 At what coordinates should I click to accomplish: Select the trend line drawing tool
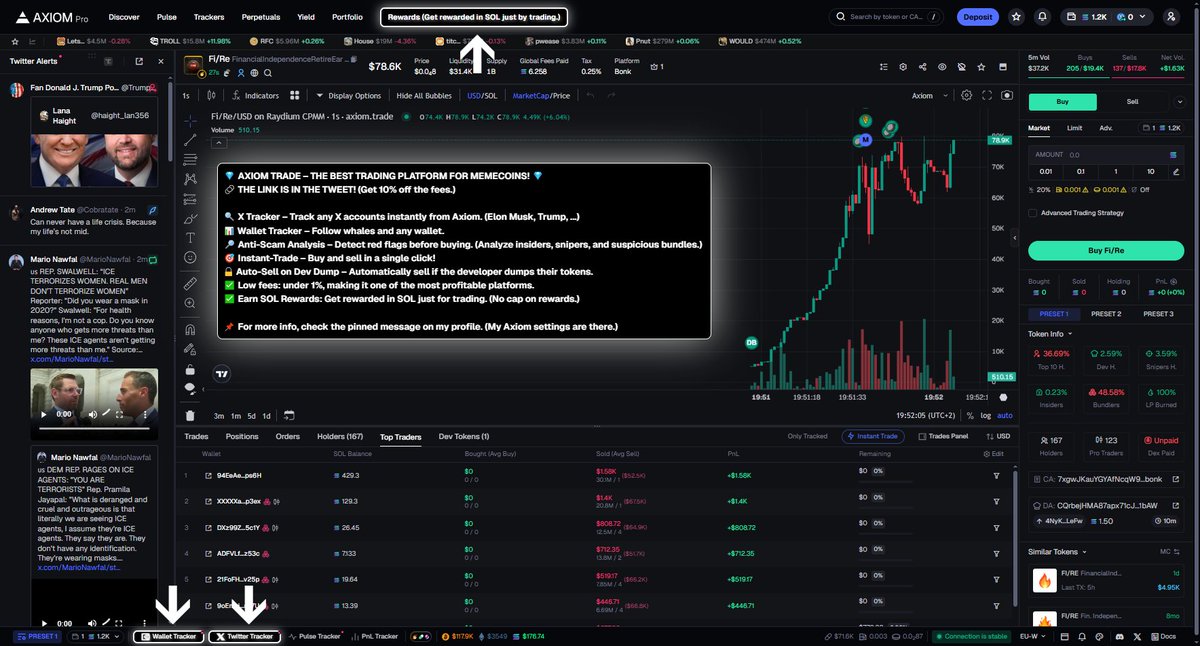point(190,140)
